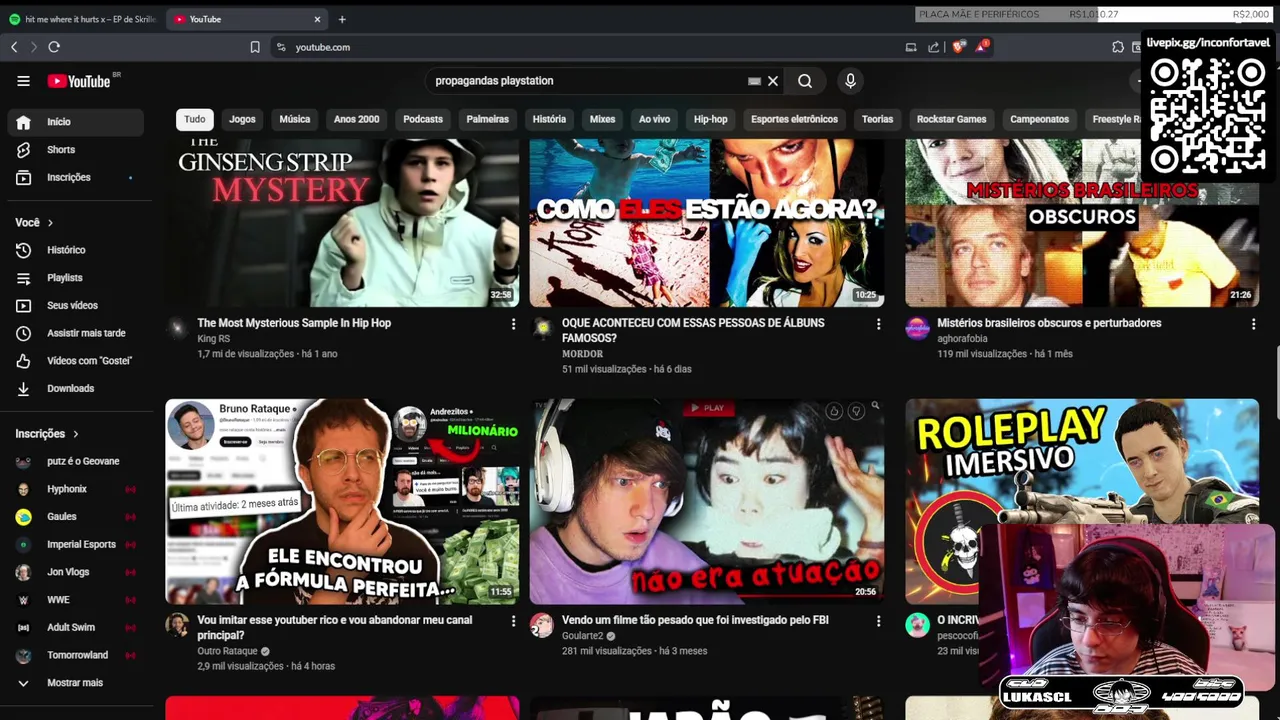This screenshot has width=1280, height=720.
Task: Click the install app icon in address bar
Action: tap(911, 47)
